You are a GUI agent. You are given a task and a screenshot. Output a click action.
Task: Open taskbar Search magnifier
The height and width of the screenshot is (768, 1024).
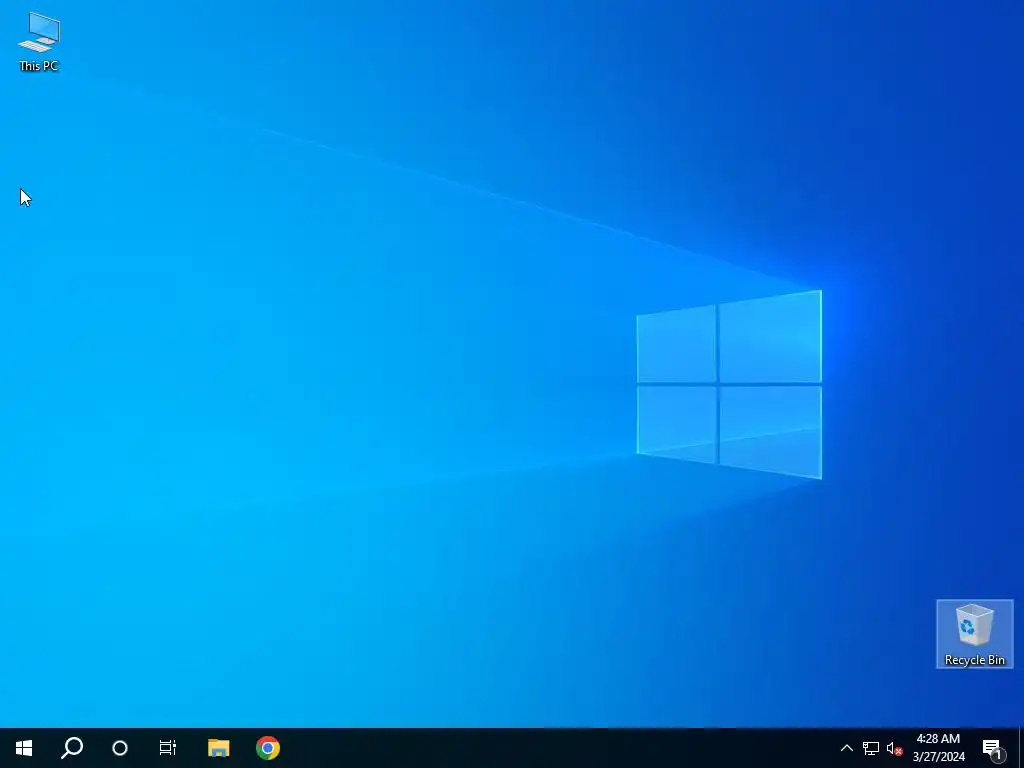click(x=72, y=748)
